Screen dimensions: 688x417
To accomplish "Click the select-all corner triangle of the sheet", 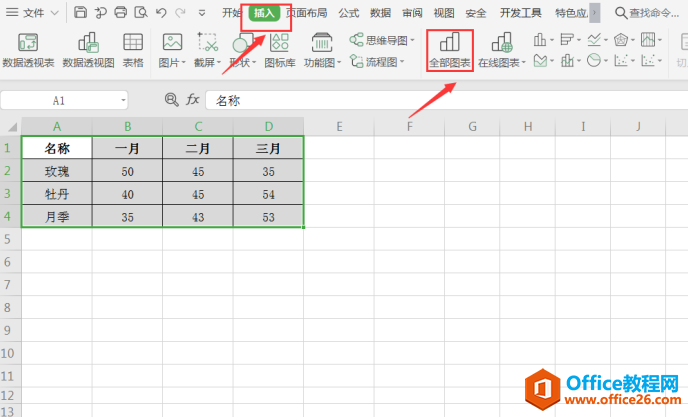I will pyautogui.click(x=11, y=127).
